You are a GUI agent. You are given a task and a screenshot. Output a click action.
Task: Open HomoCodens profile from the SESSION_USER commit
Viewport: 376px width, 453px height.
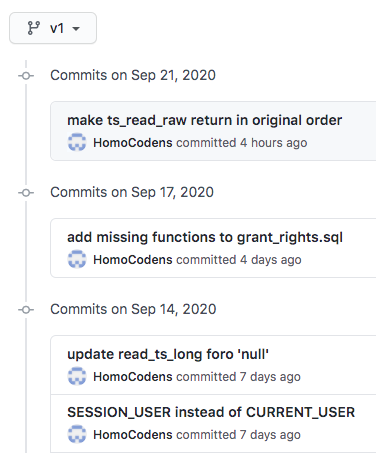133,435
